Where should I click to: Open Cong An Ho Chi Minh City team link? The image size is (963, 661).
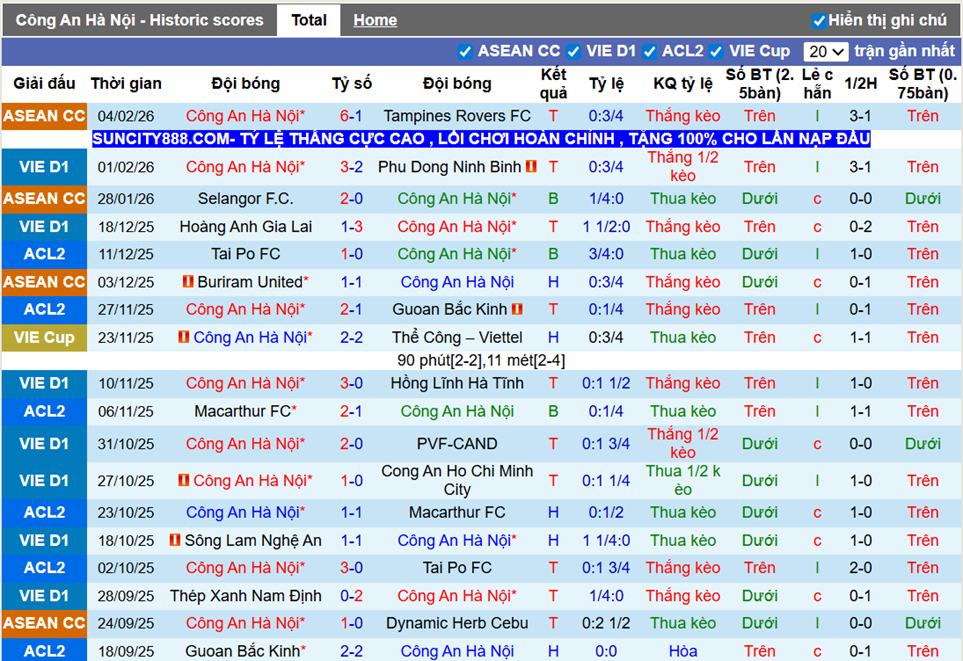click(x=457, y=480)
